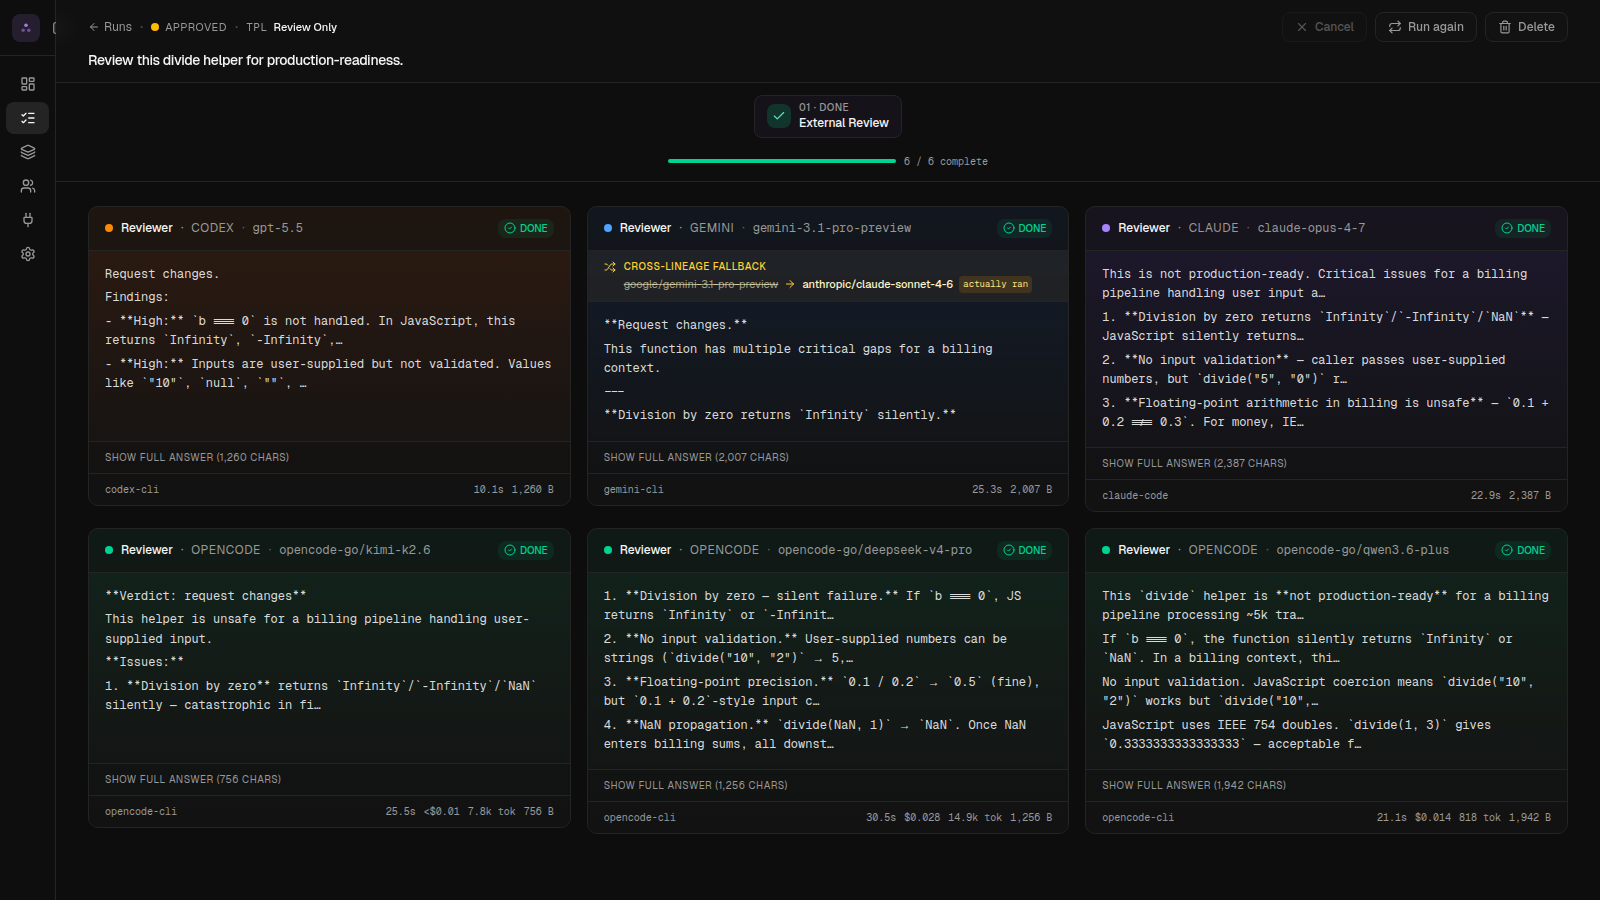Select the External Review step card
Image resolution: width=1600 pixels, height=900 pixels.
click(828, 116)
